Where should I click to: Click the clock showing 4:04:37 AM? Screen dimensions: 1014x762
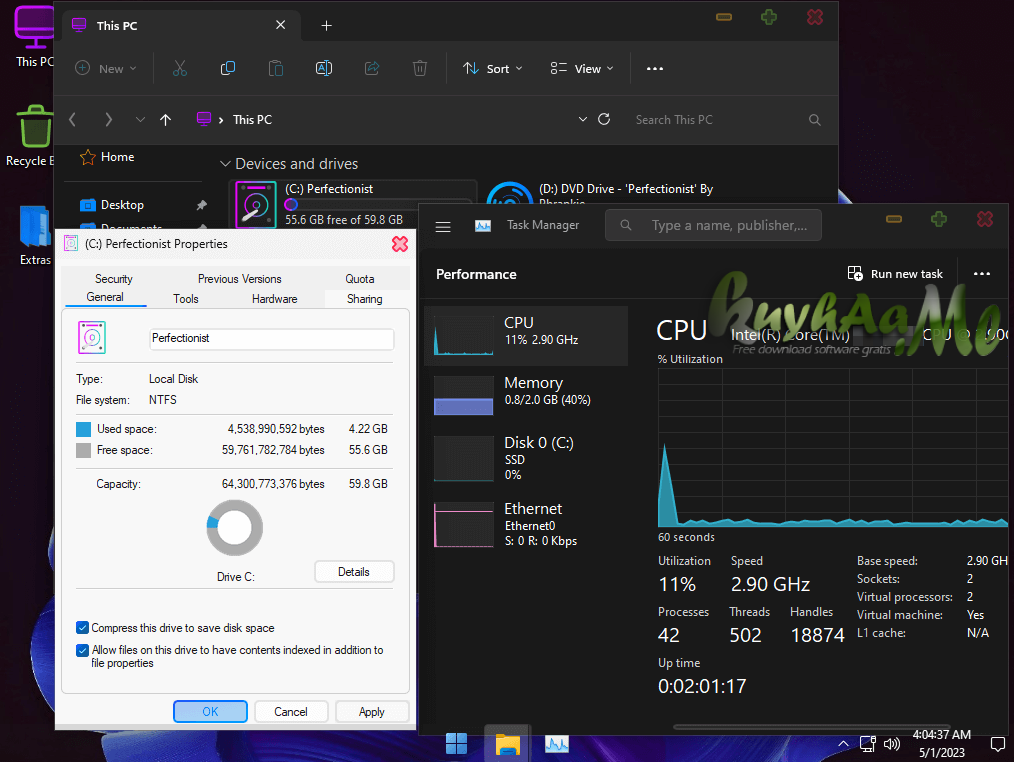(942, 735)
